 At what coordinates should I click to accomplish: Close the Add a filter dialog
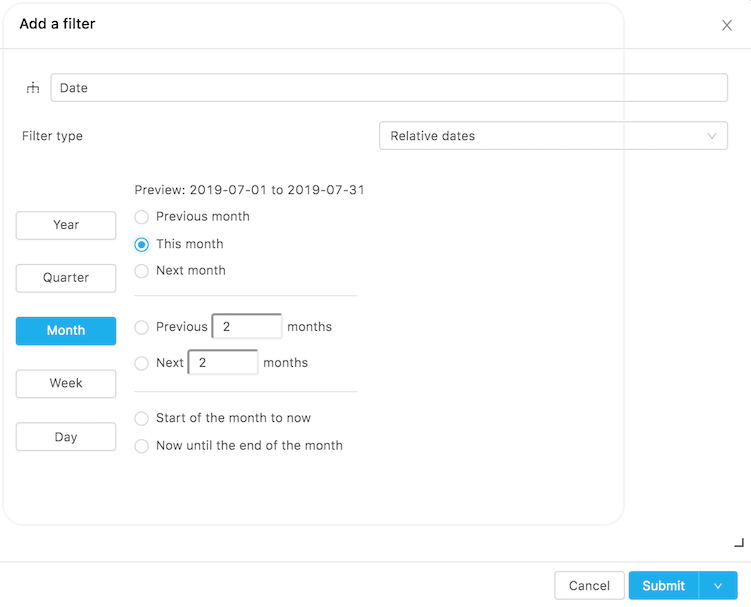click(727, 25)
